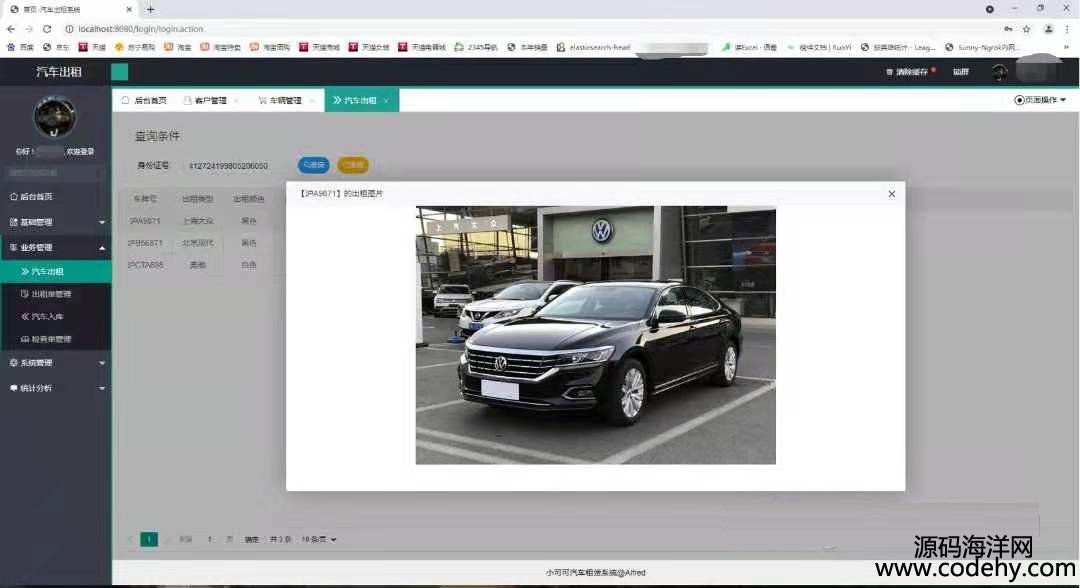This screenshot has width=1080, height=588.
Task: Open the 京东 bookmark
Action: [x=56, y=48]
